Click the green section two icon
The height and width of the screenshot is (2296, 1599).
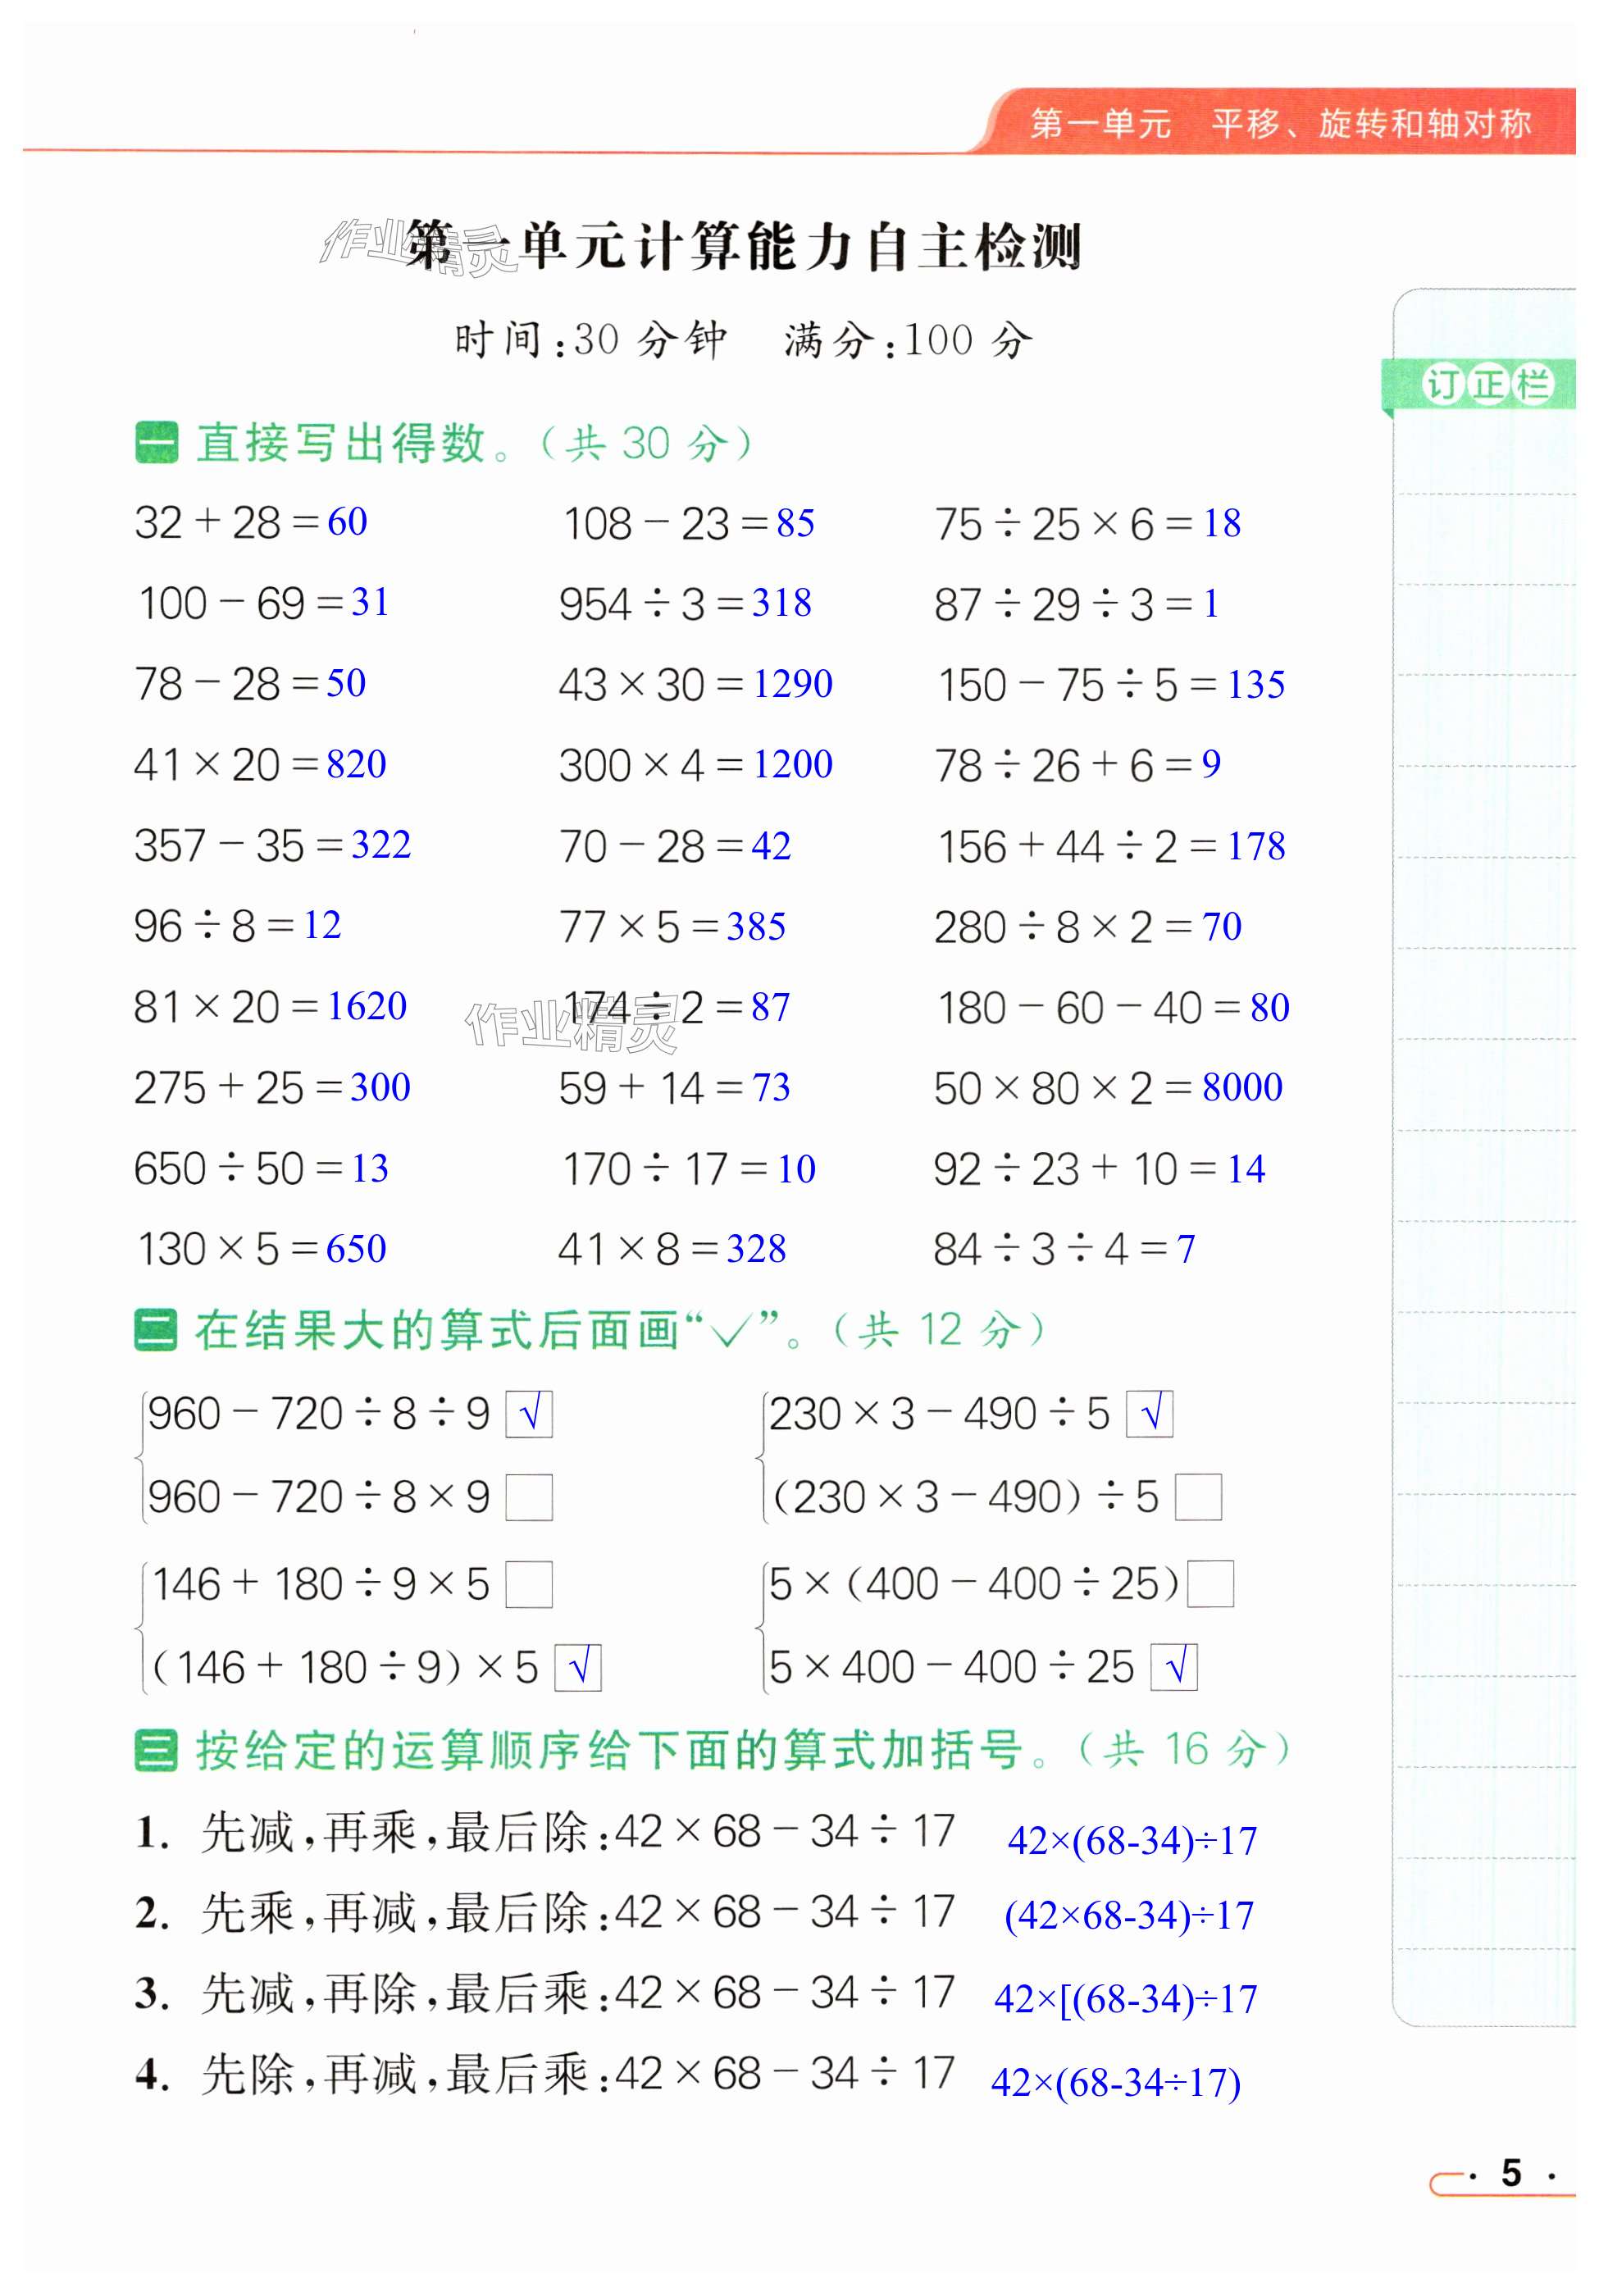(156, 1330)
